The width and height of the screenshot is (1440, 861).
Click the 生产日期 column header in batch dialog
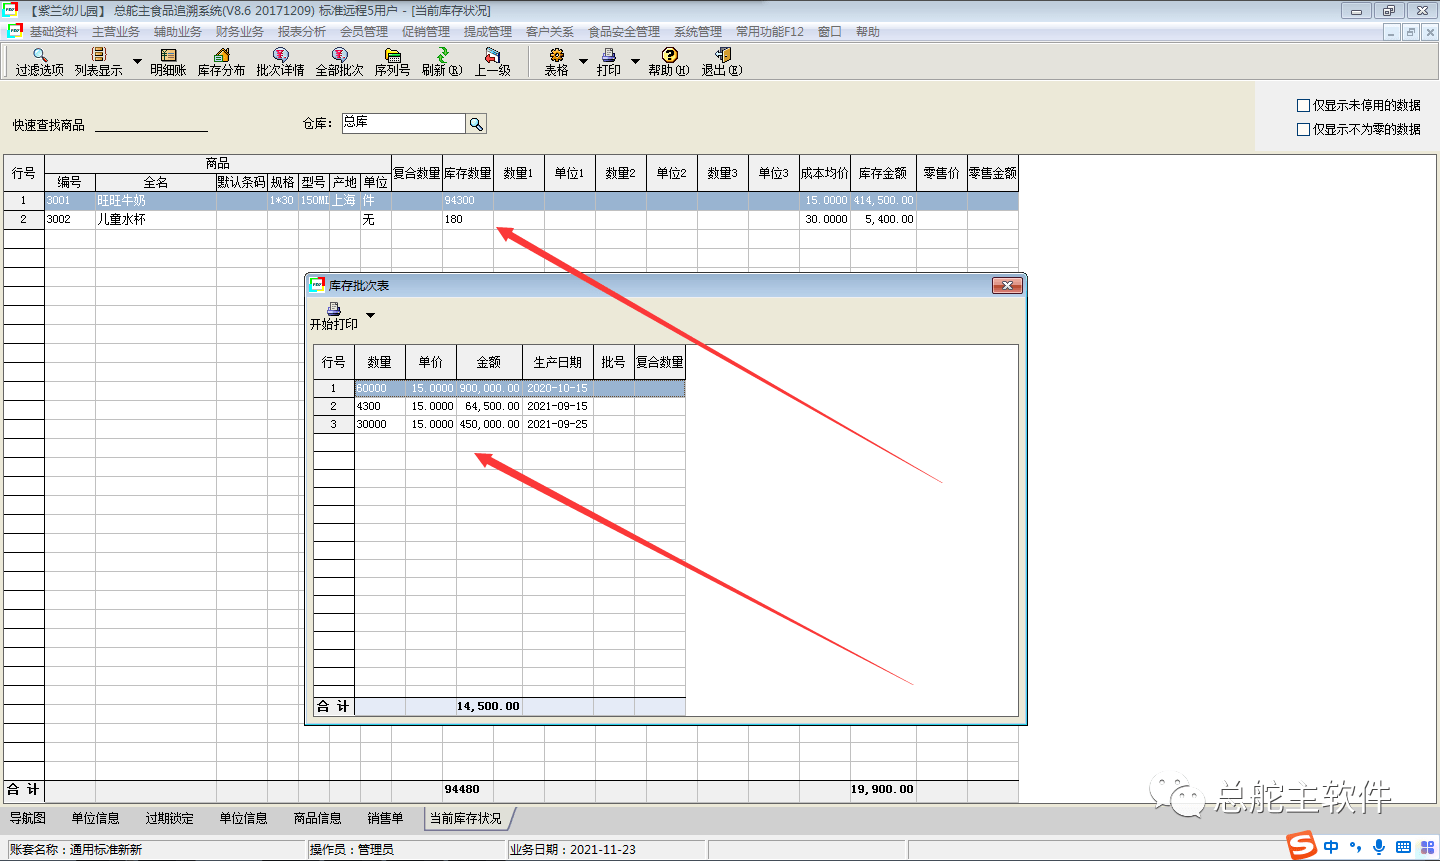click(558, 362)
